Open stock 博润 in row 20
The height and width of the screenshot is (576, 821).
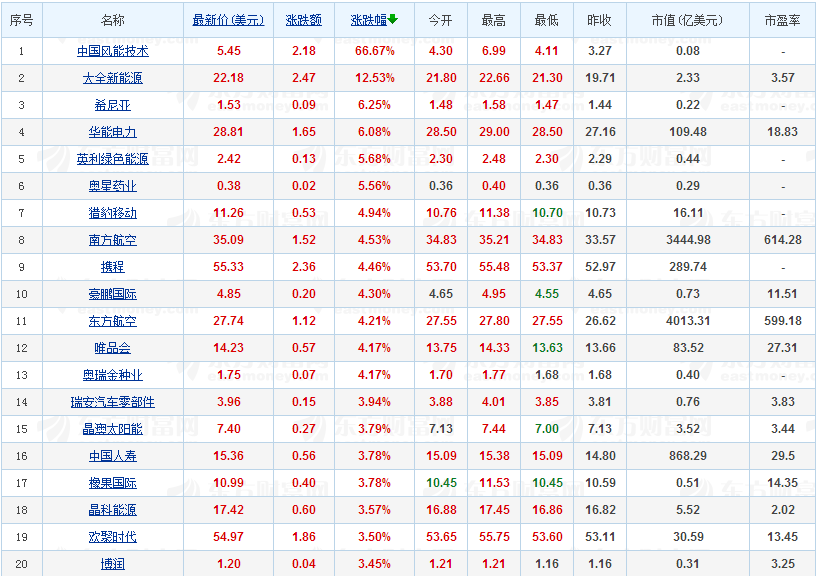[x=113, y=564]
